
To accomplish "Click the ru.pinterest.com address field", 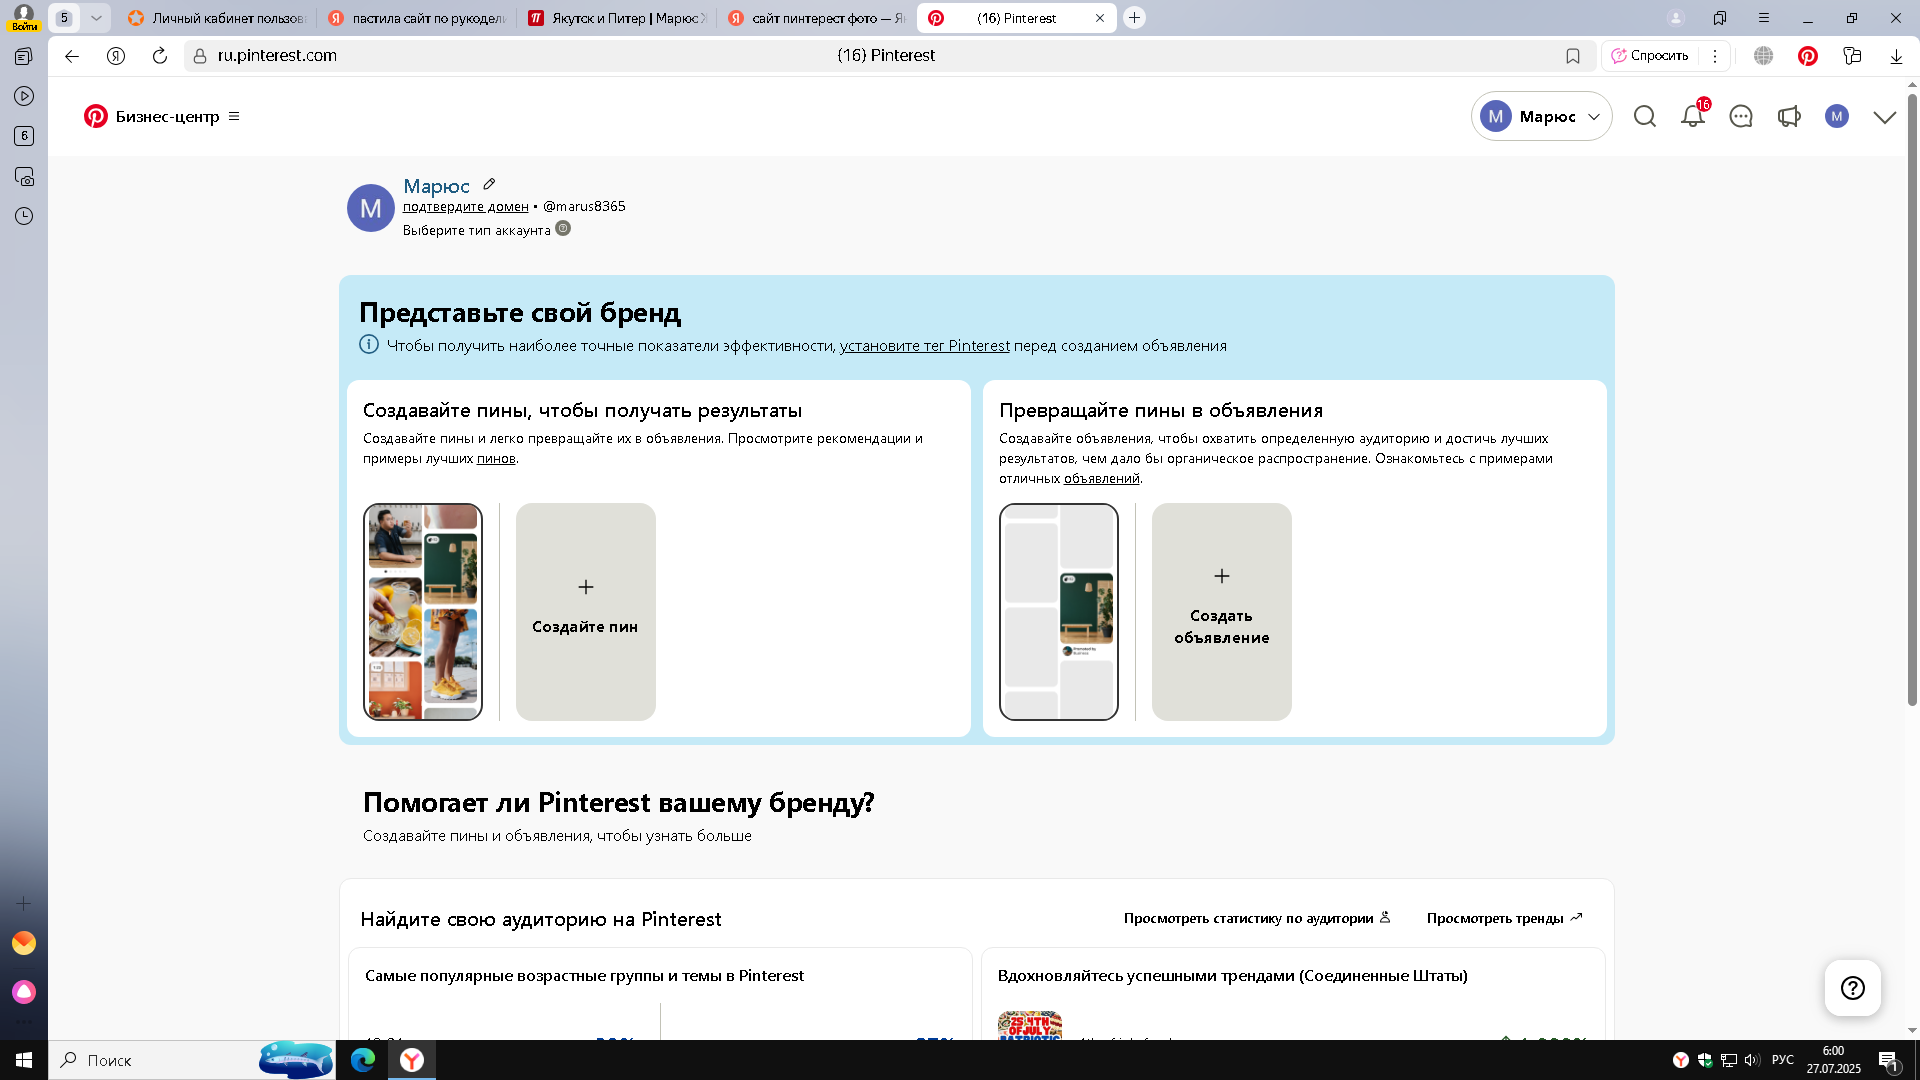I will tap(278, 56).
